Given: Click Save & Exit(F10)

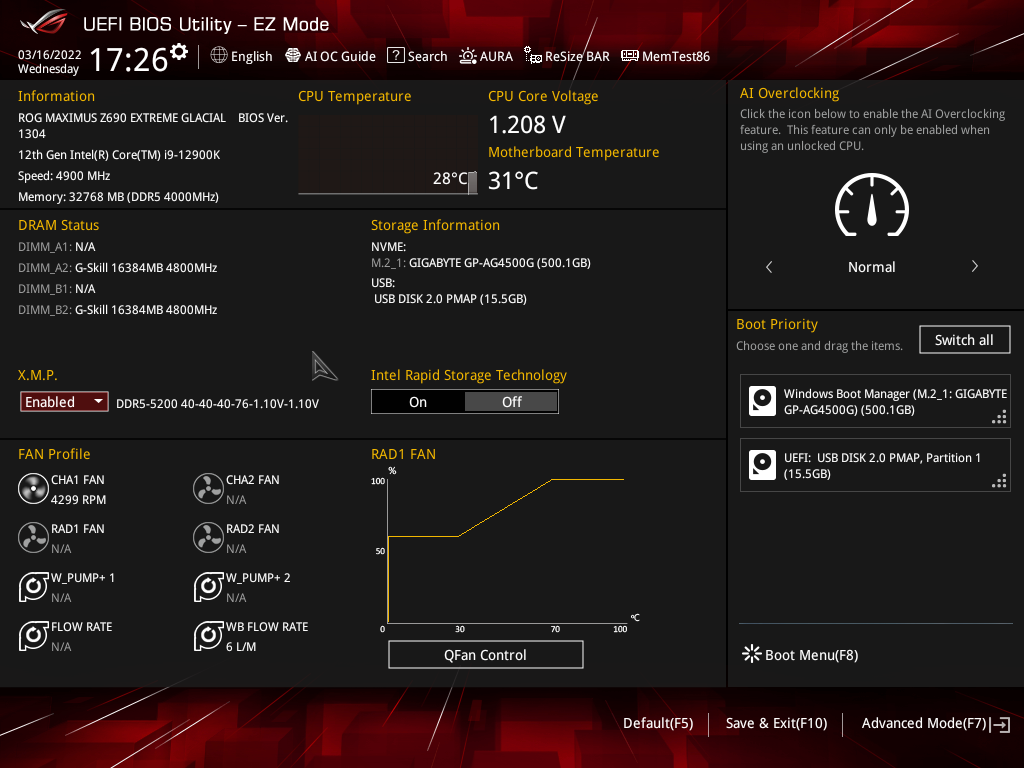Looking at the screenshot, I should (x=776, y=723).
